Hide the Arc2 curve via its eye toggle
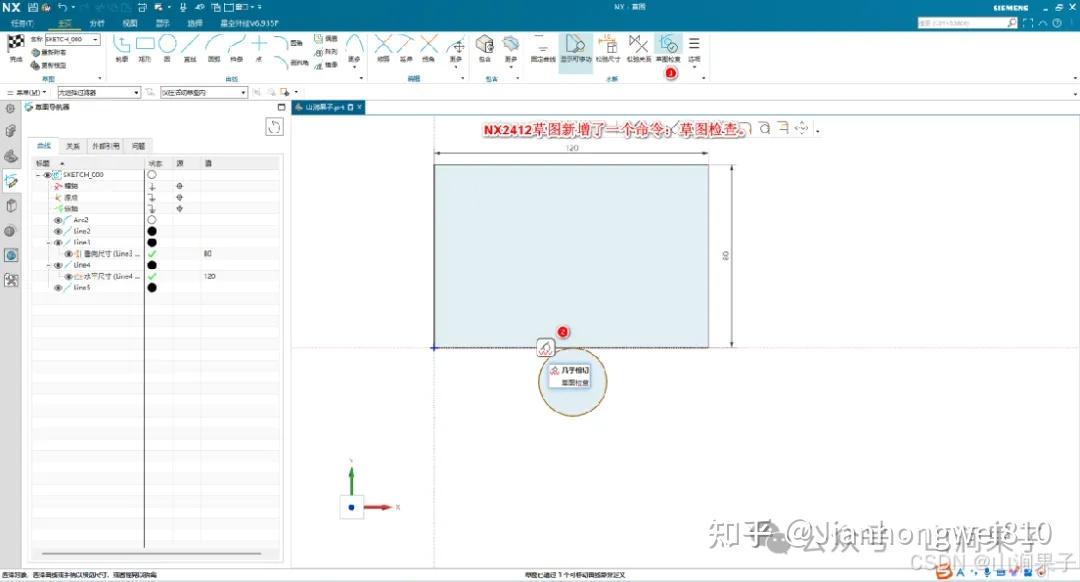The image size is (1080, 582). (57, 220)
